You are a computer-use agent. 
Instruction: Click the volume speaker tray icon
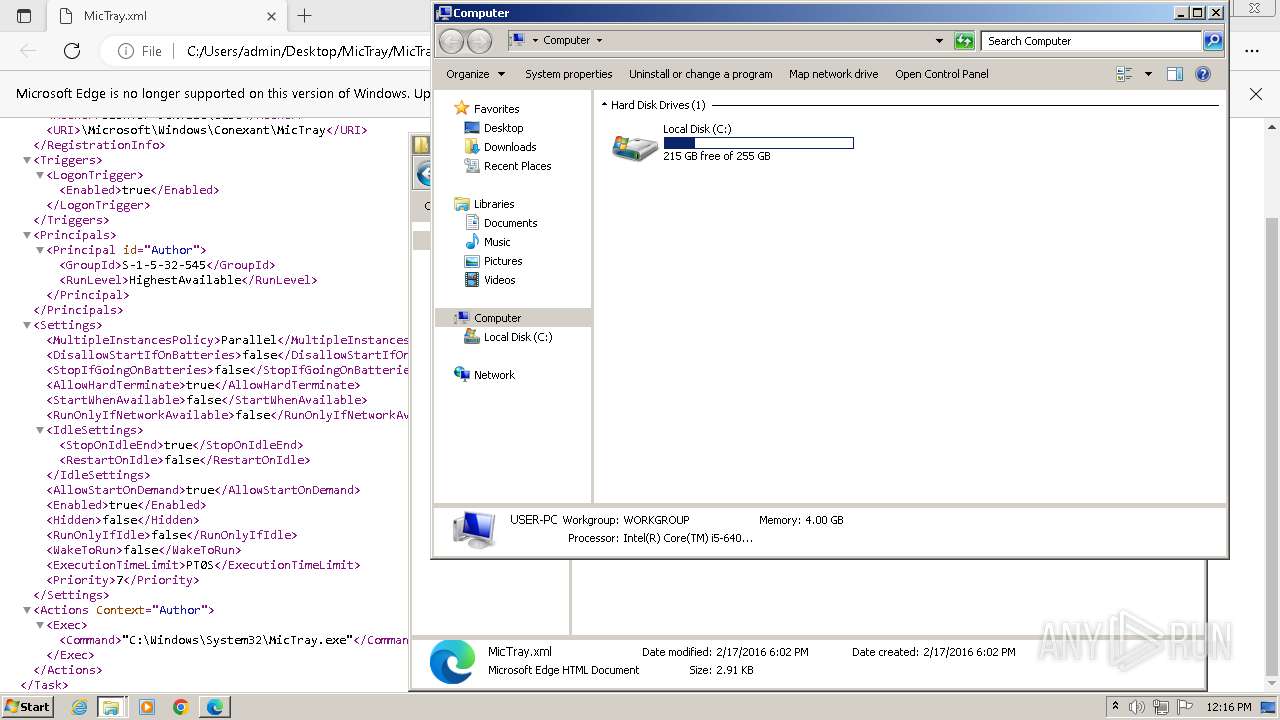pyautogui.click(x=1137, y=707)
